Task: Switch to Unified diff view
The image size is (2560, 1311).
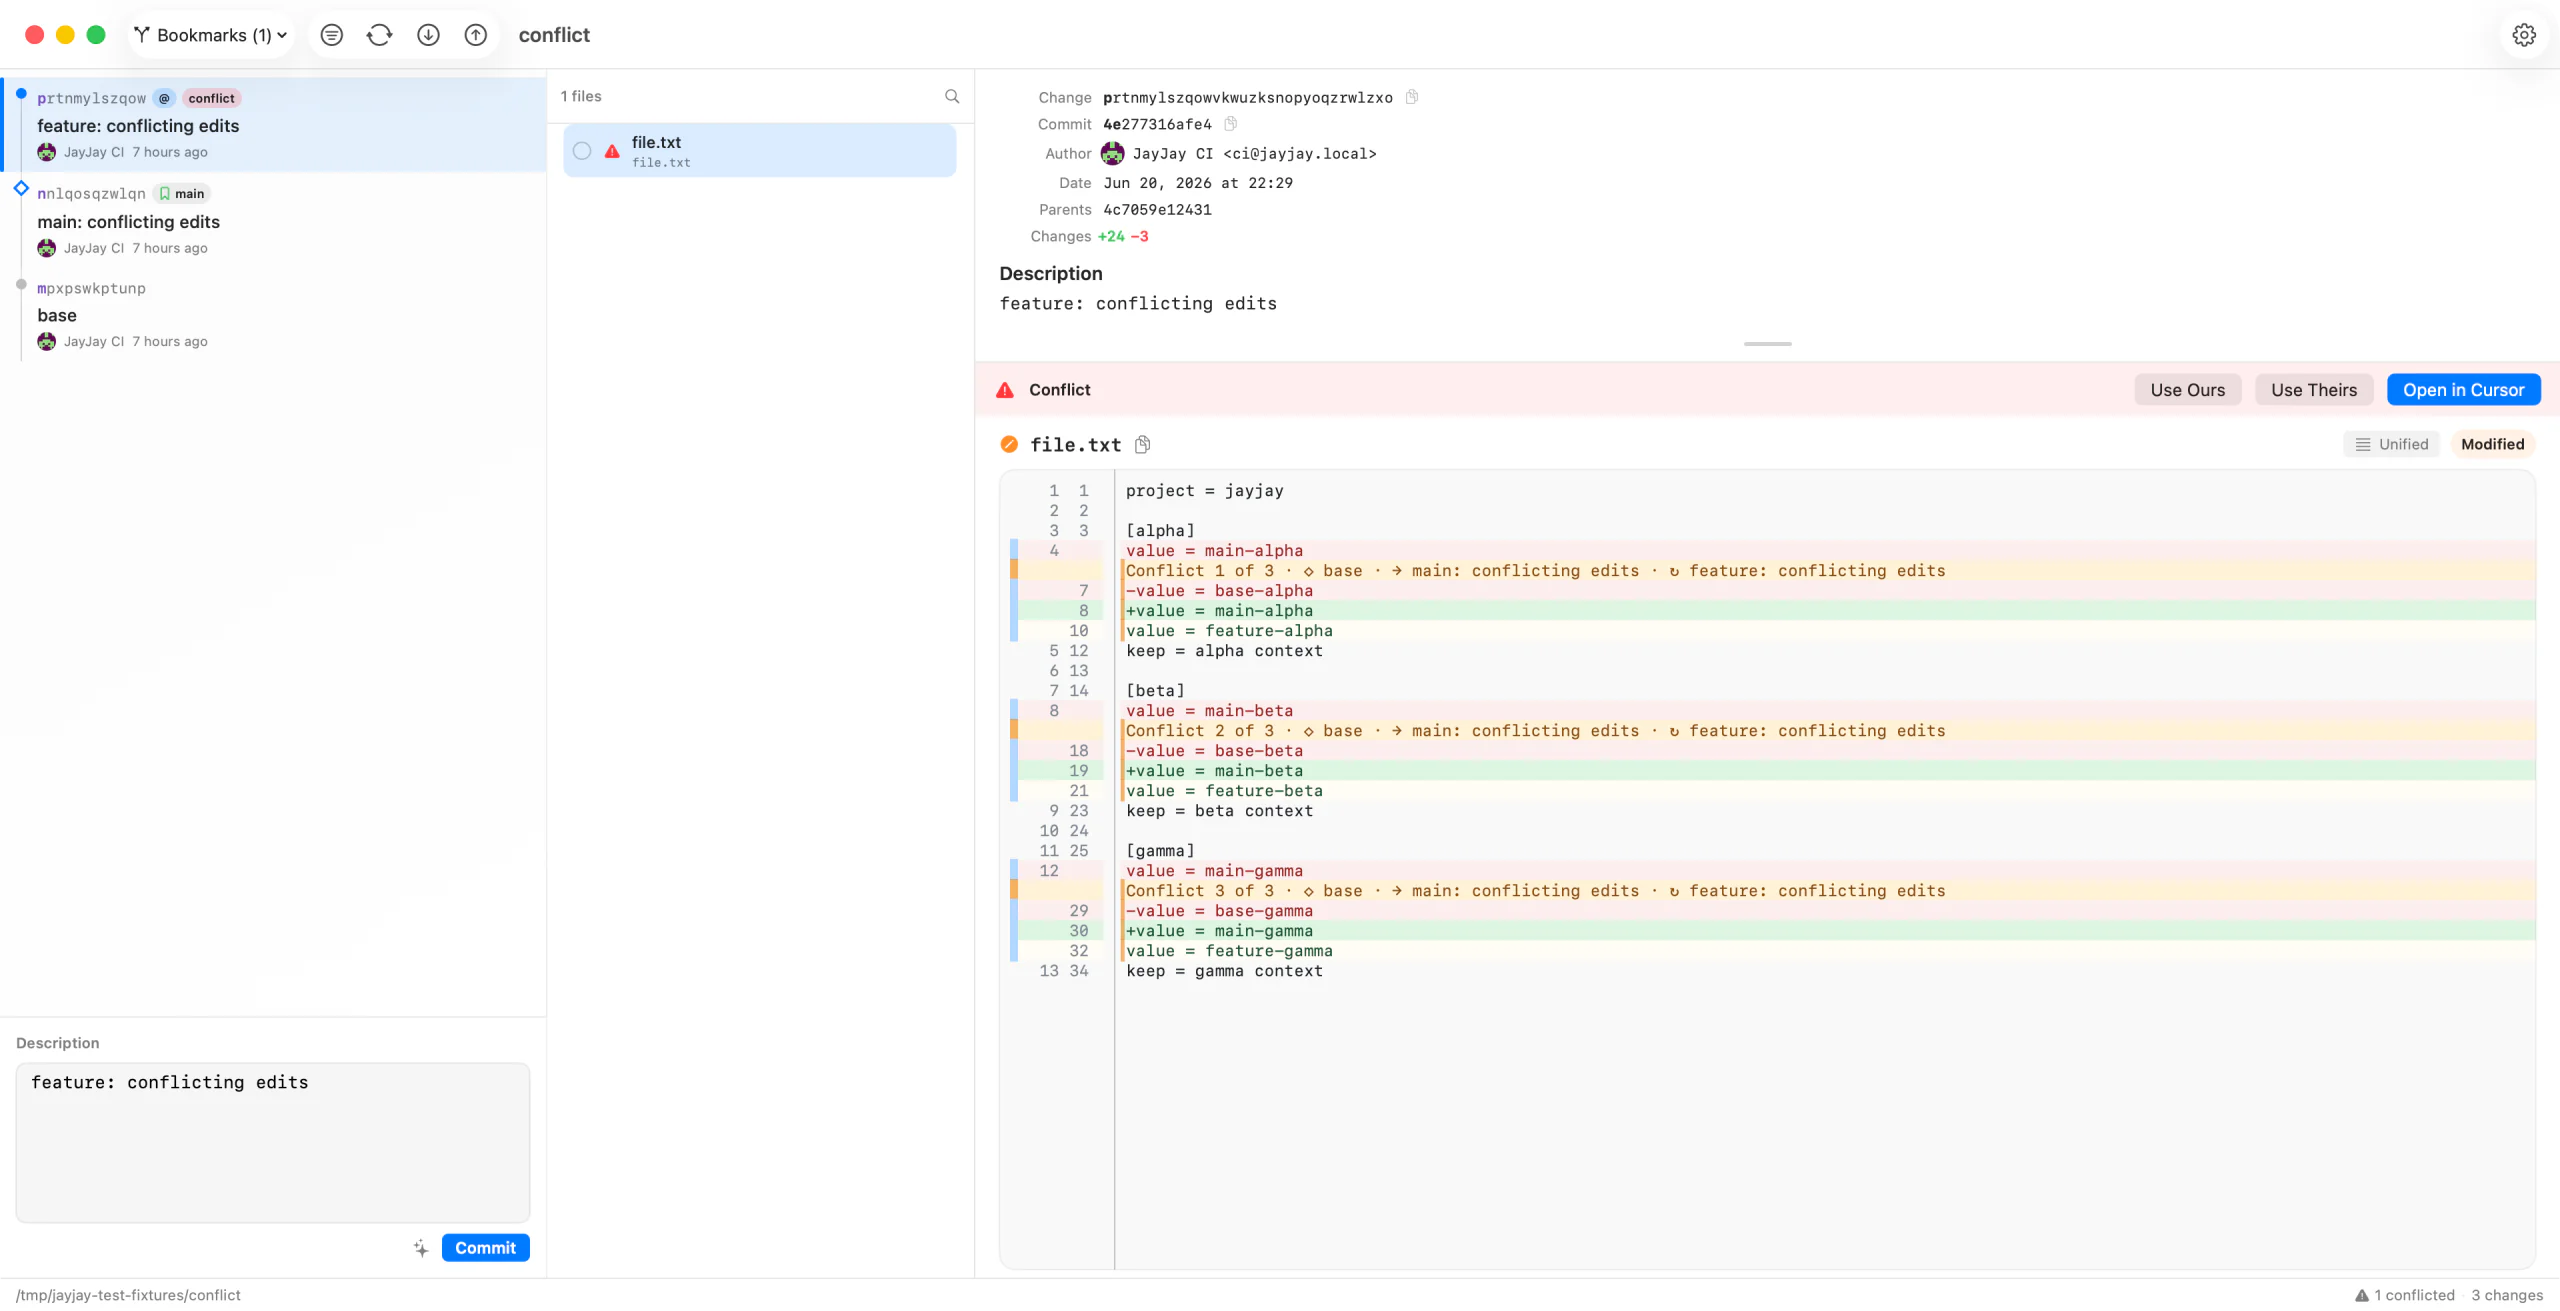Action: coord(2391,444)
